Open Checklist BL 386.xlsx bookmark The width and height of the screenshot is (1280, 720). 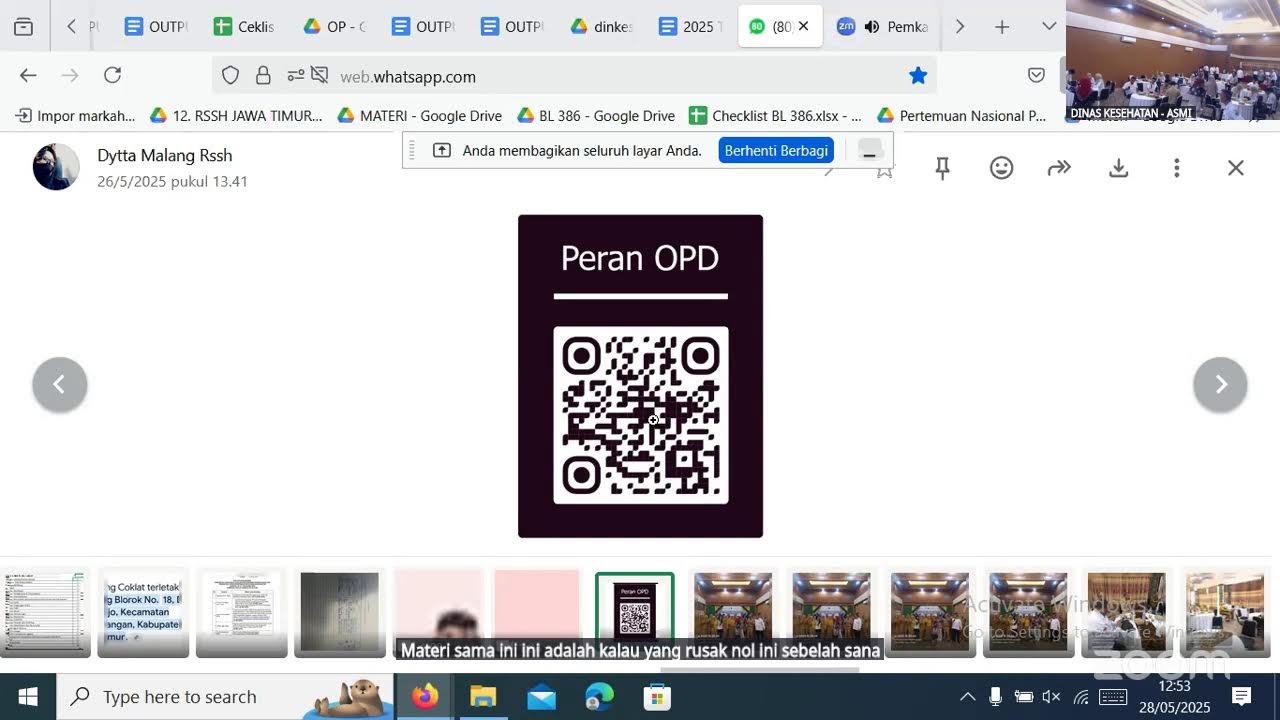click(775, 116)
